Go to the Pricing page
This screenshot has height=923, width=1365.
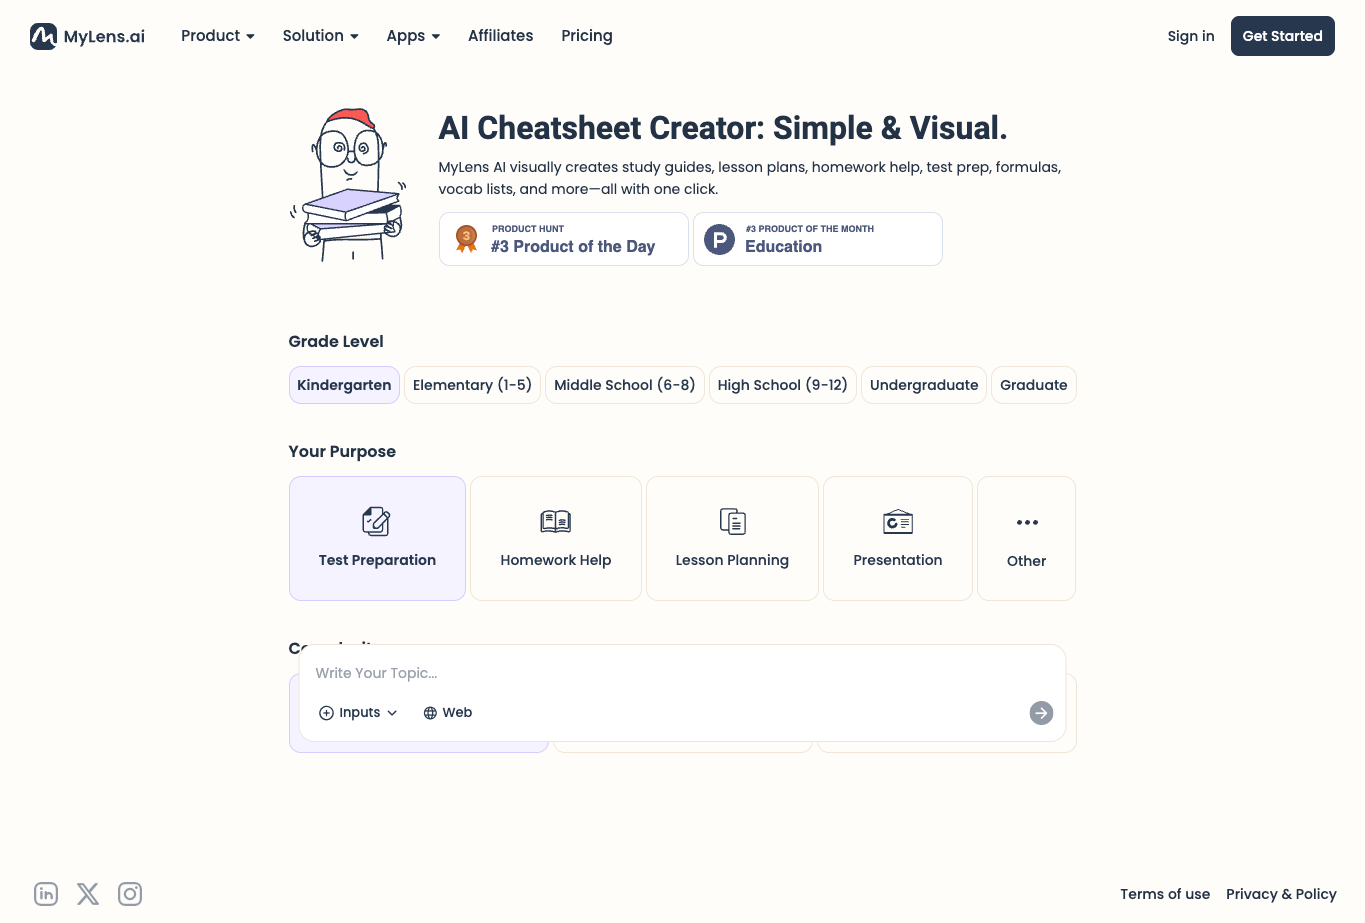tap(586, 35)
